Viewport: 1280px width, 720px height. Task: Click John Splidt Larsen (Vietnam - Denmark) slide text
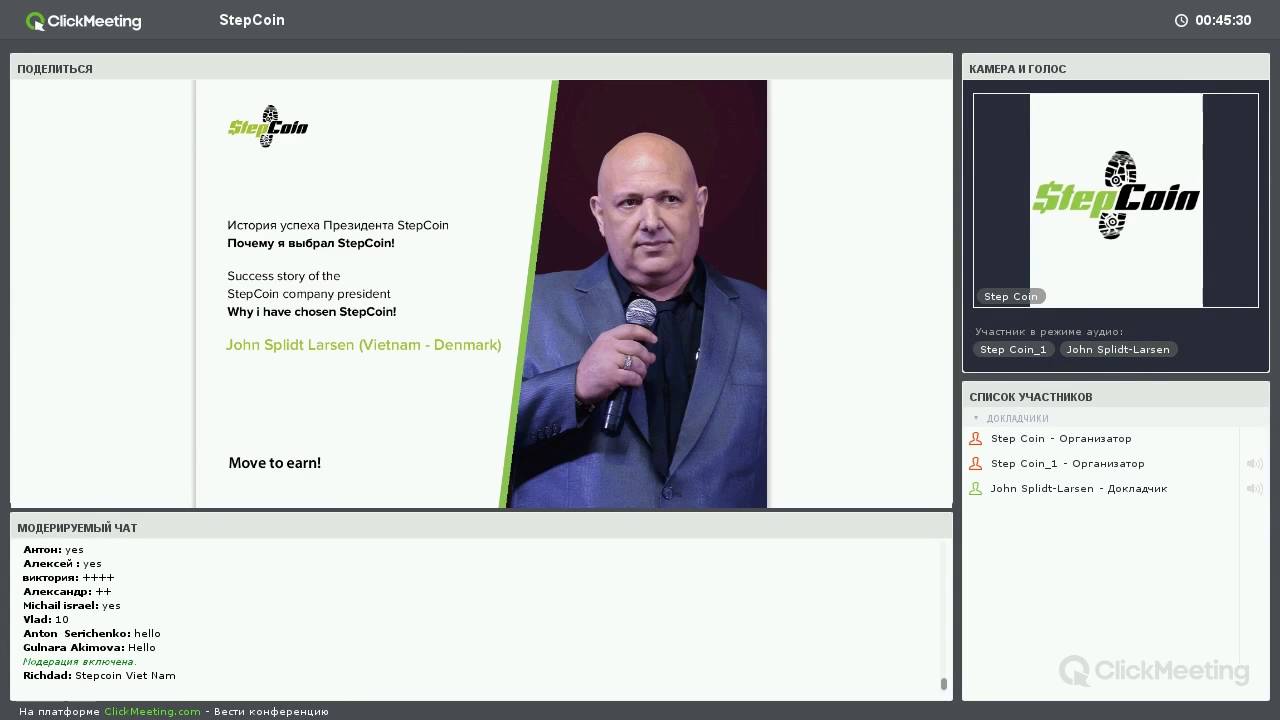click(363, 345)
